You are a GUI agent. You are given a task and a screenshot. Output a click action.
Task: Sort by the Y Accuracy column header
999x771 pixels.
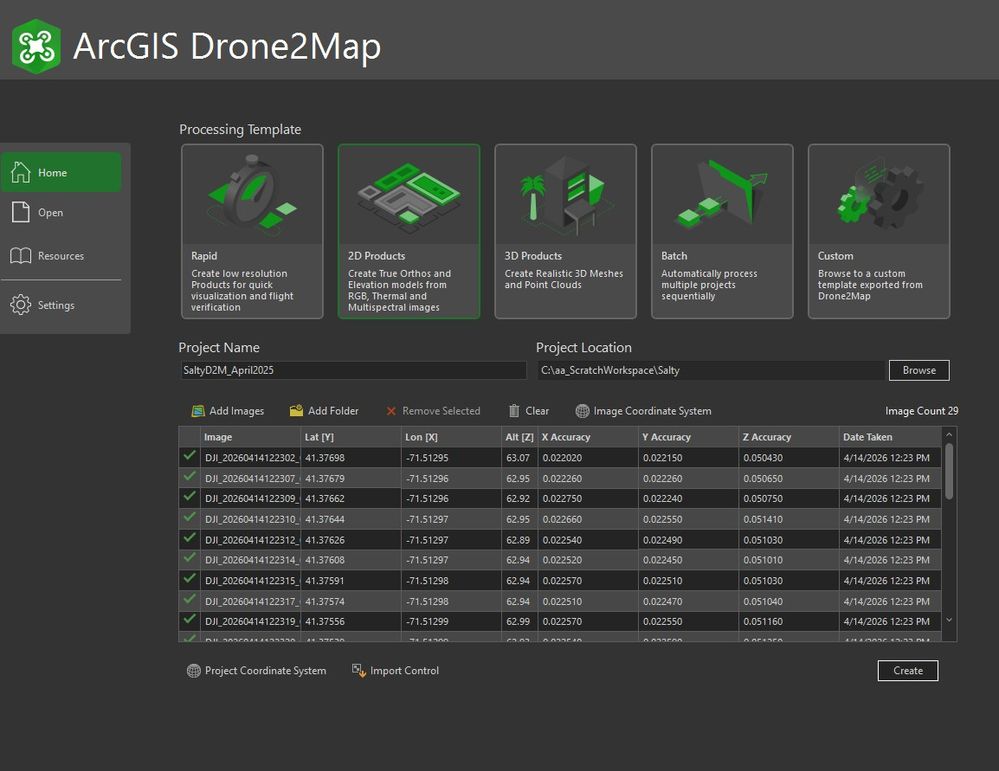689,437
